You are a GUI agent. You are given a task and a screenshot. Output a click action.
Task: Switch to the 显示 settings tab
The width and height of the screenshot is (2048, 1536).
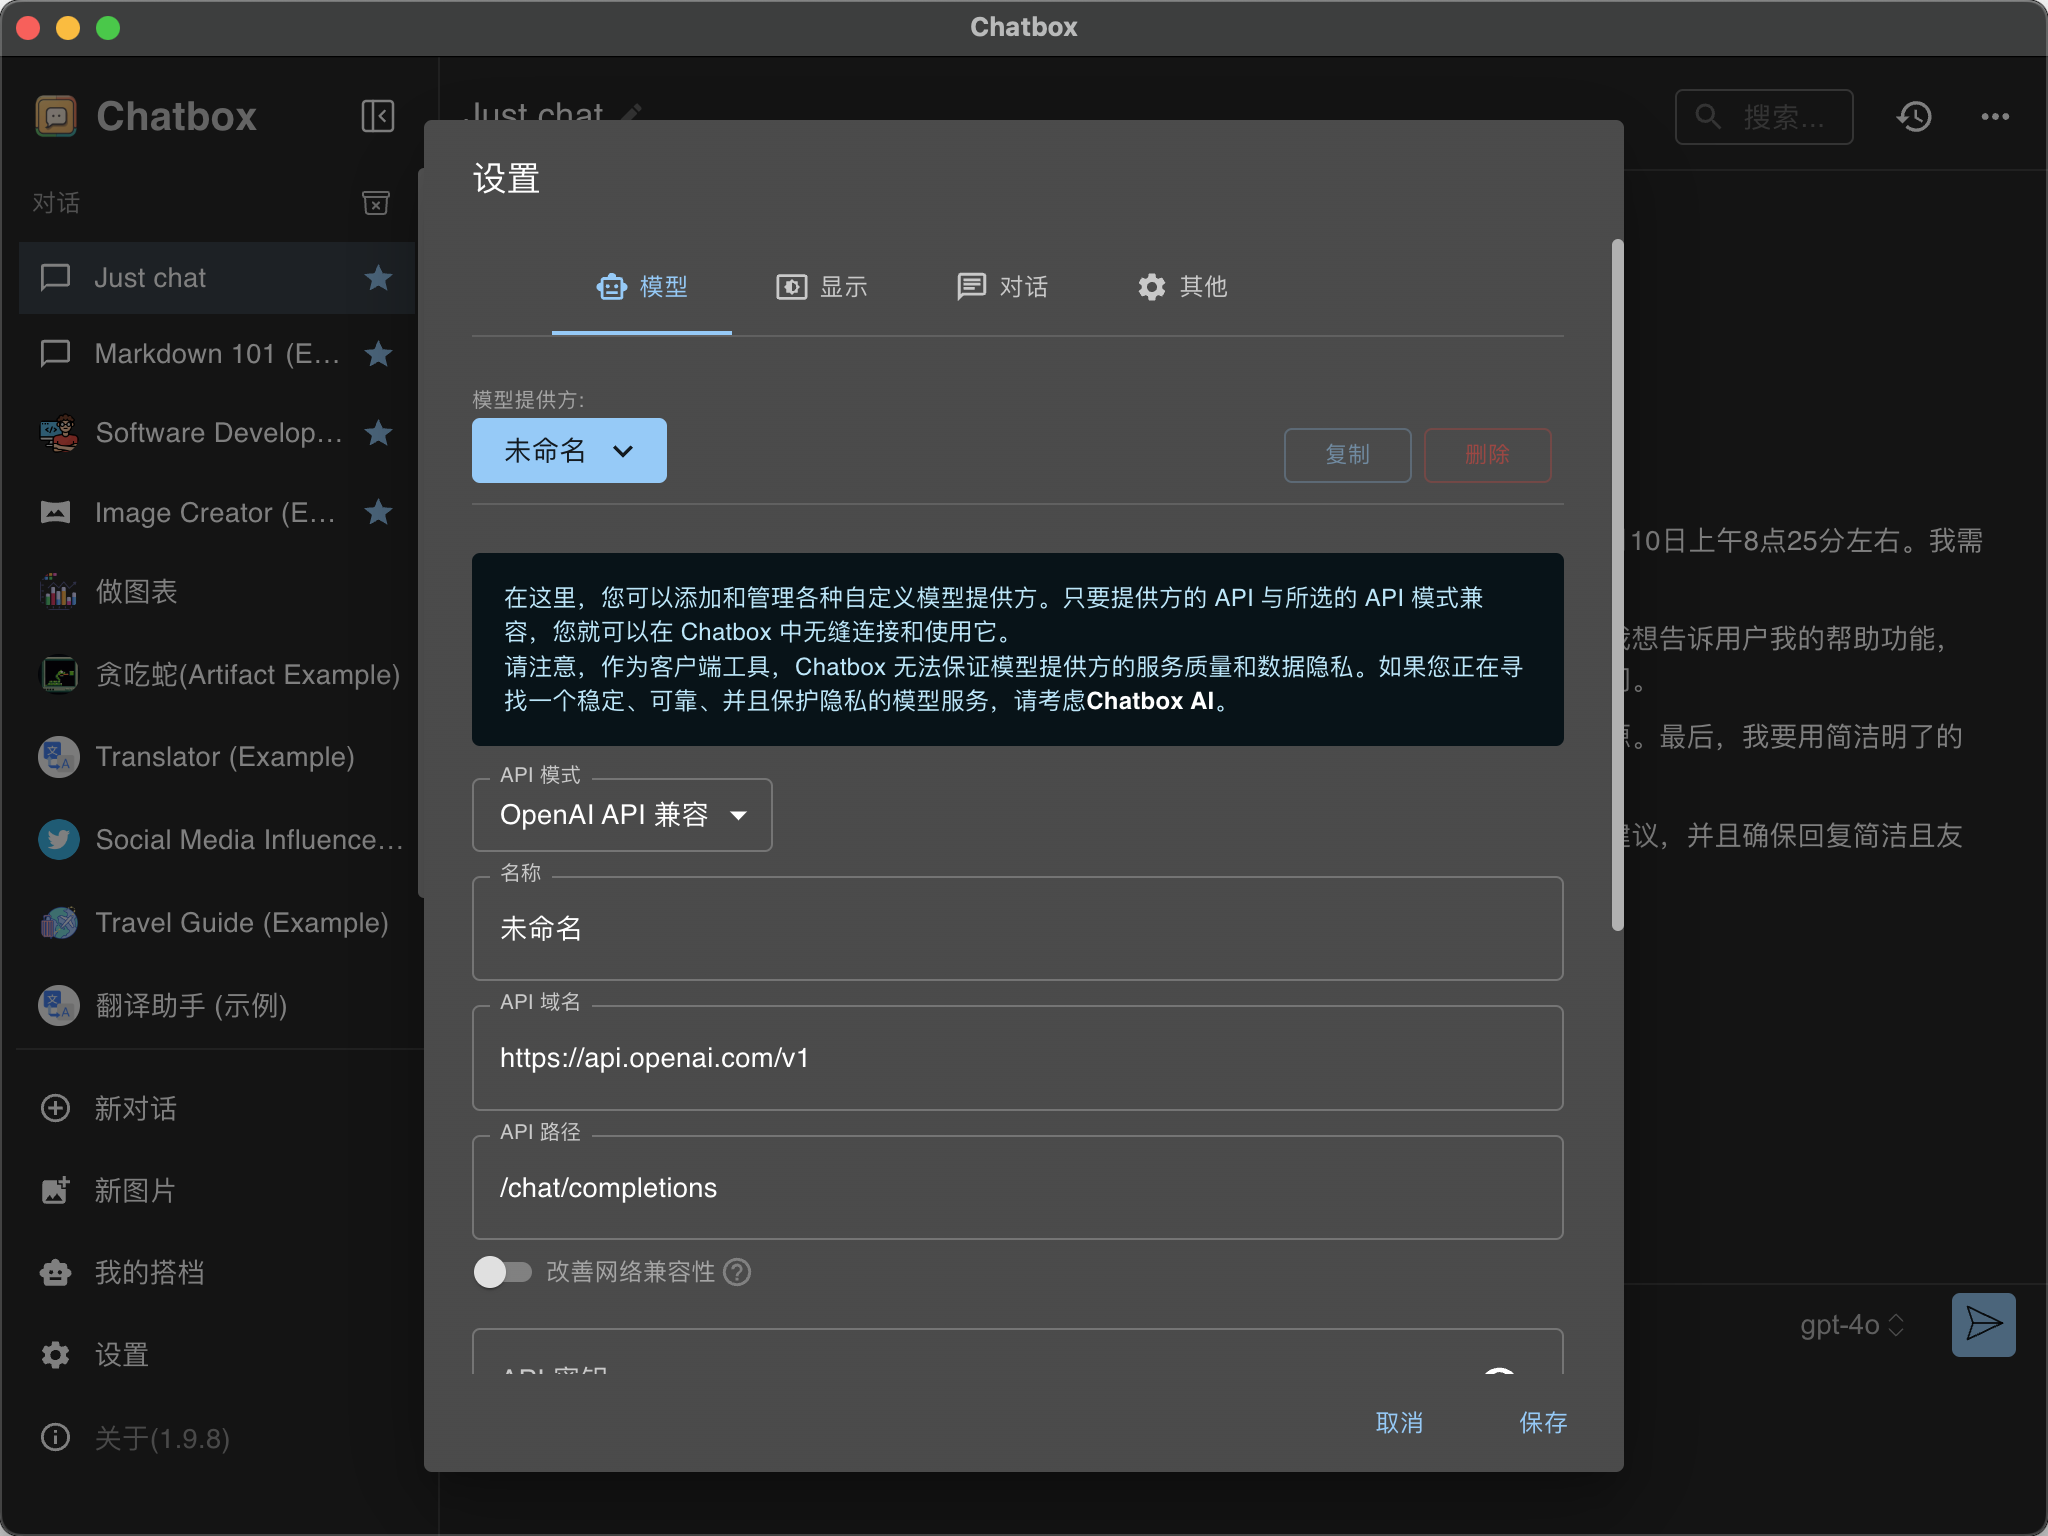822,287
